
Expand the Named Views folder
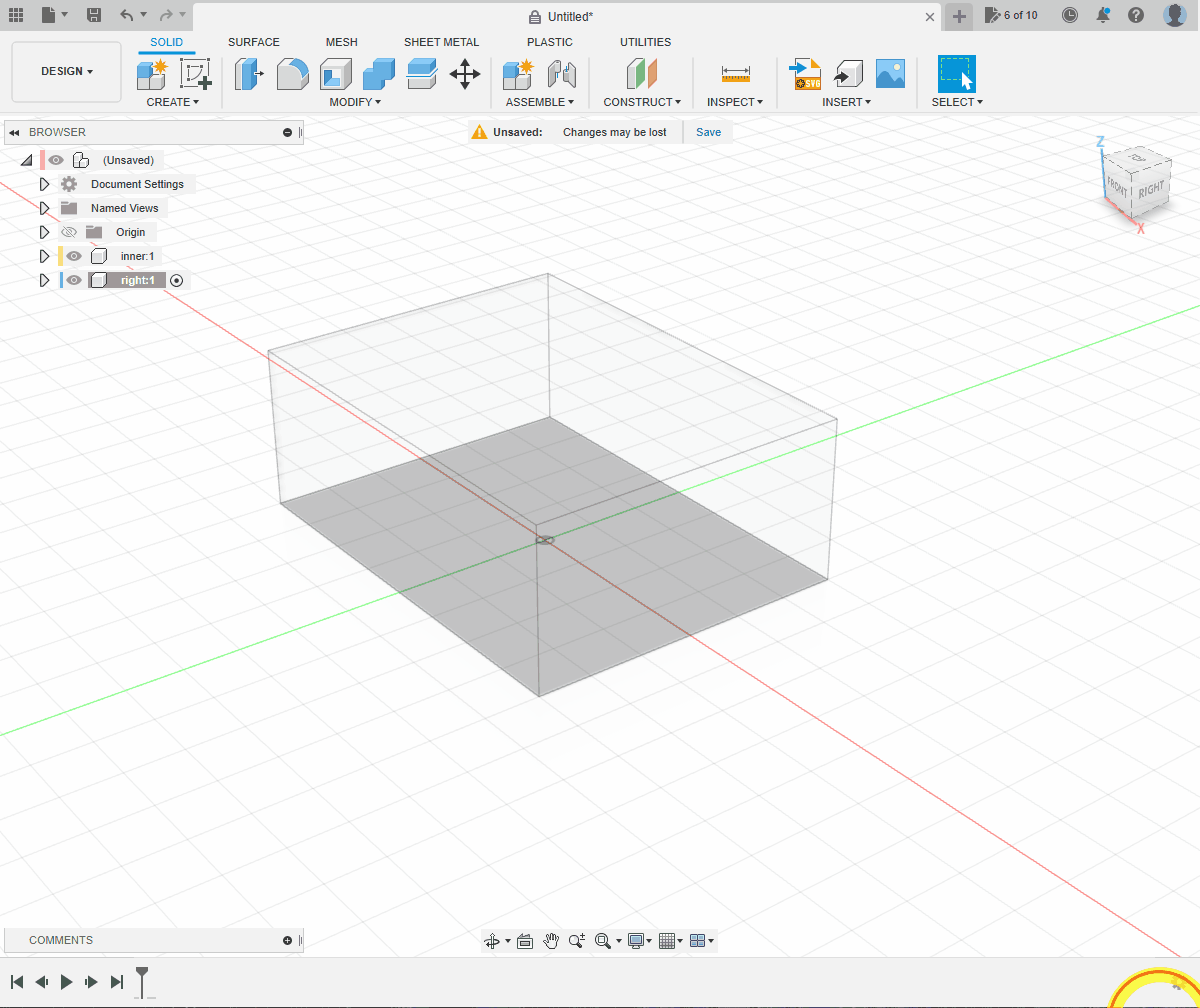(44, 208)
